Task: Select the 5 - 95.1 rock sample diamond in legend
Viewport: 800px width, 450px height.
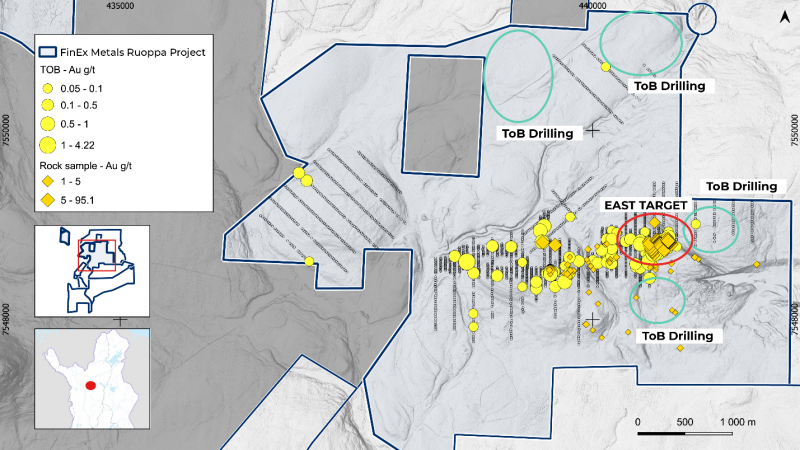Action: (x=47, y=200)
